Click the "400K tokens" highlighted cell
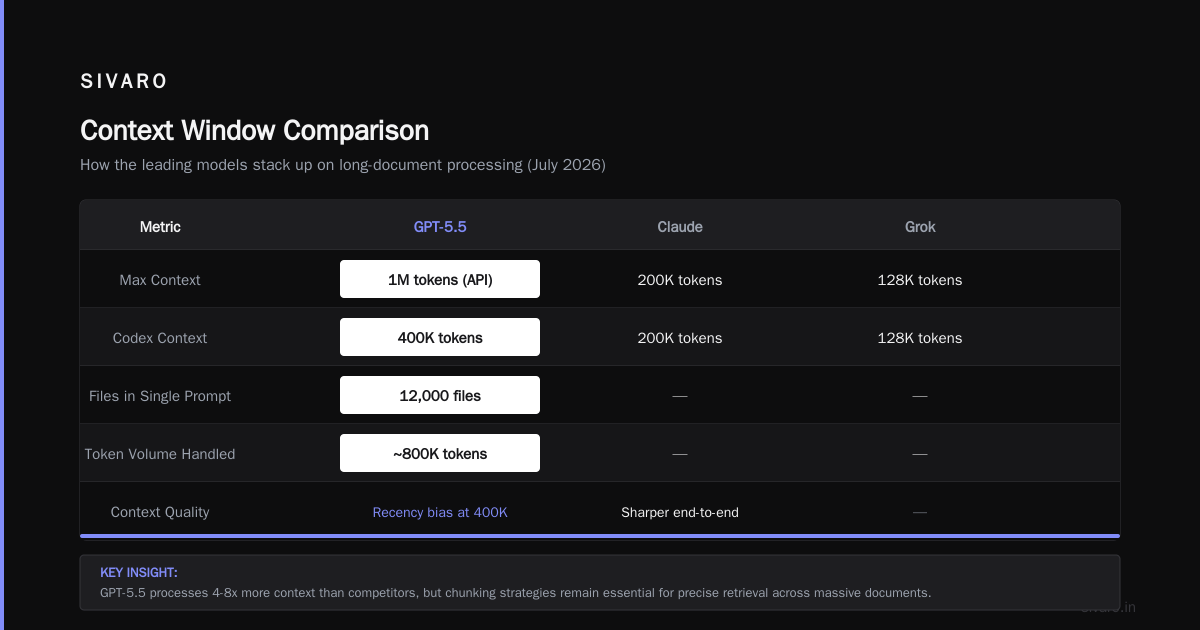The height and width of the screenshot is (630, 1200). (440, 337)
